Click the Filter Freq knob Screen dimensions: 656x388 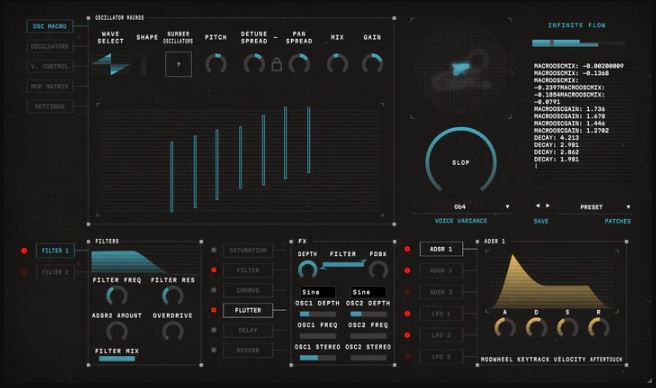[117, 295]
